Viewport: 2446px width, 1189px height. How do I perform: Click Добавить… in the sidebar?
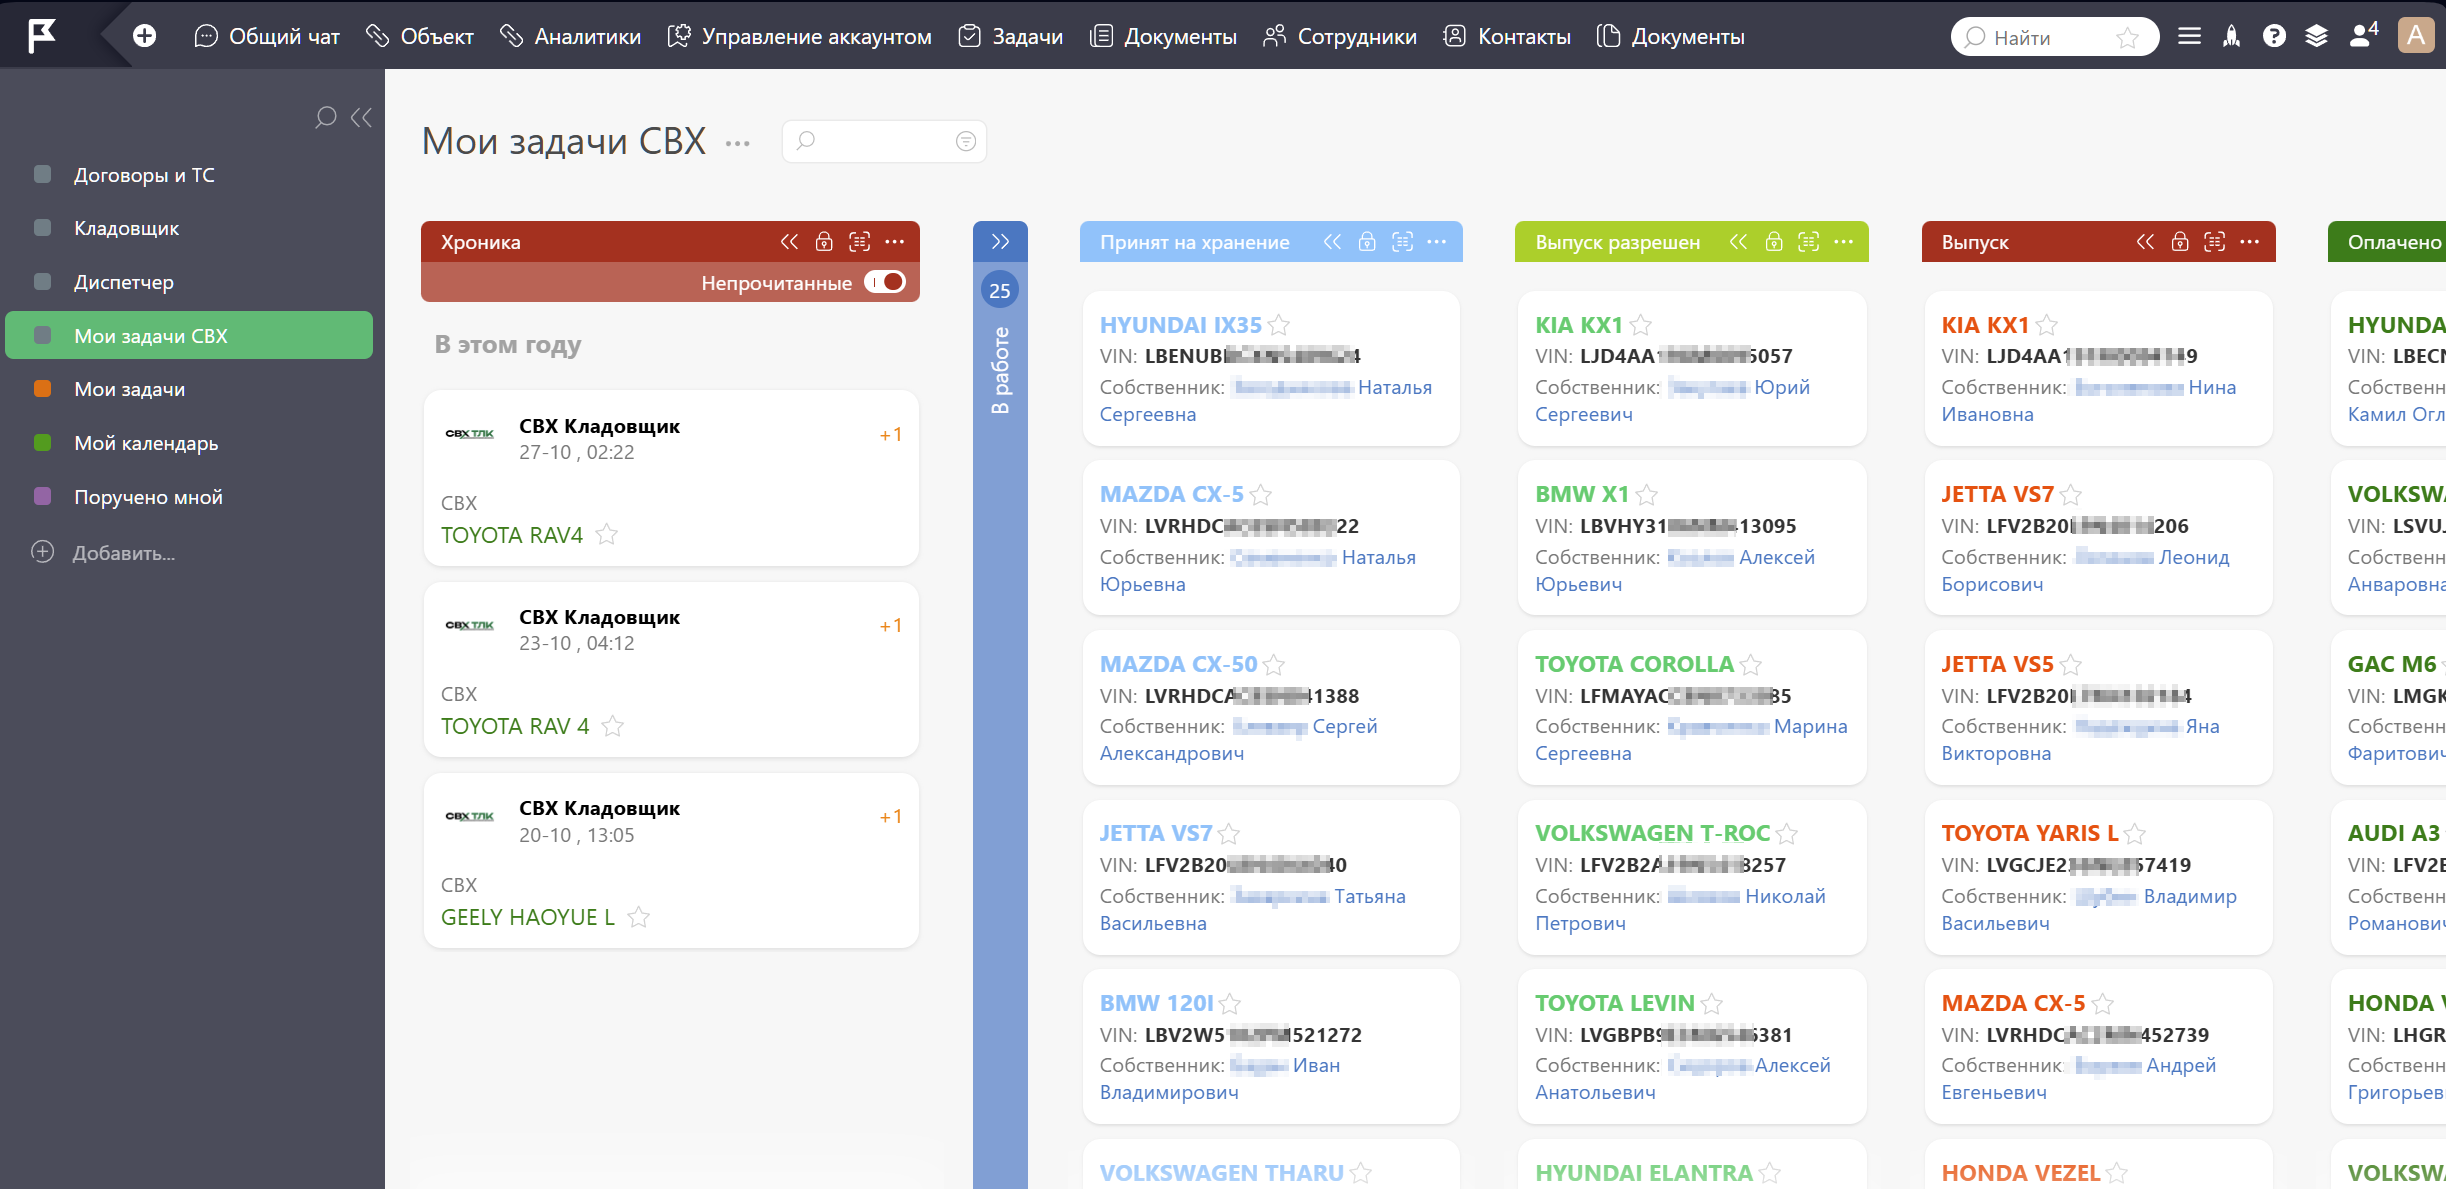click(124, 553)
